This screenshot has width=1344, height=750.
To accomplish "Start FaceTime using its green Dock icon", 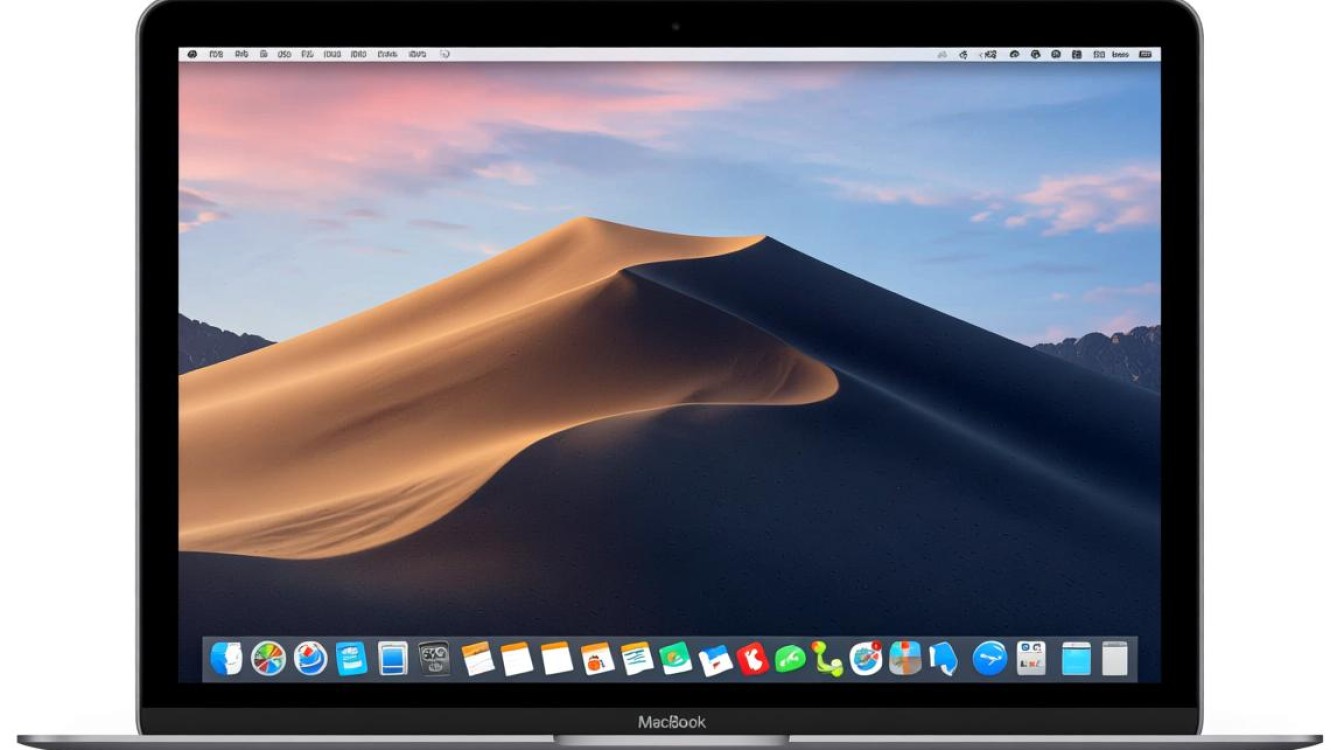I will coord(788,660).
